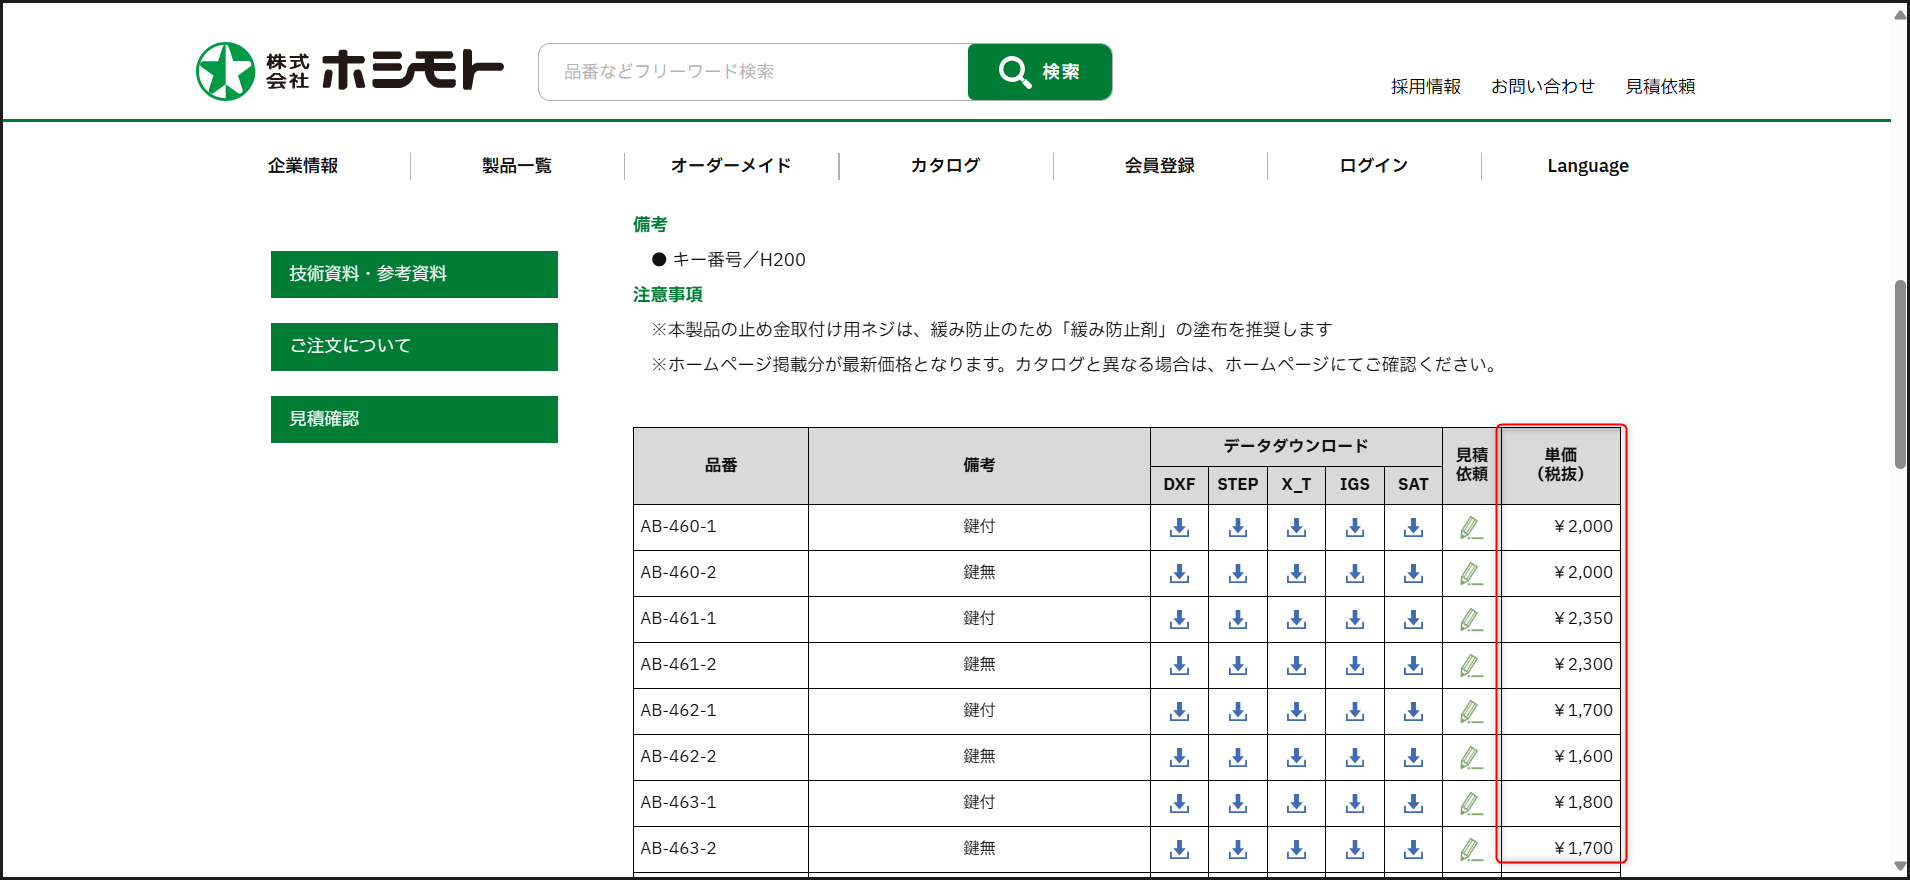Screen dimensions: 1910x880
Task: Select price ¥2,350 for AB-461-1
Action: pos(1583,619)
